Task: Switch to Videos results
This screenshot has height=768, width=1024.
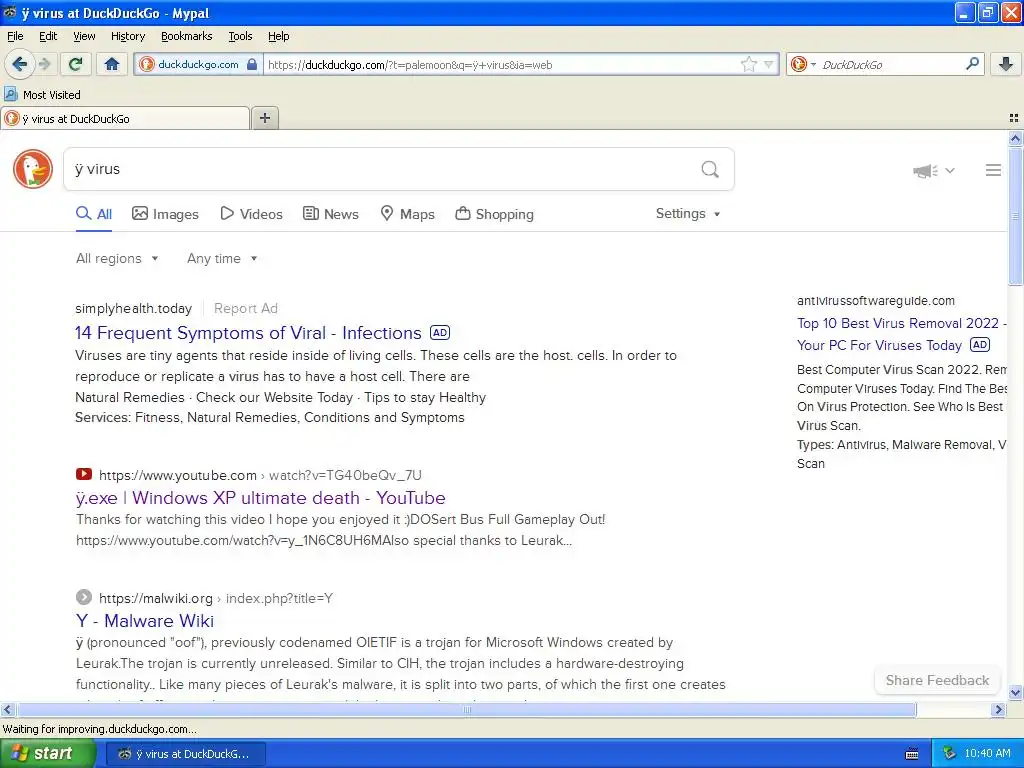Action: [251, 214]
